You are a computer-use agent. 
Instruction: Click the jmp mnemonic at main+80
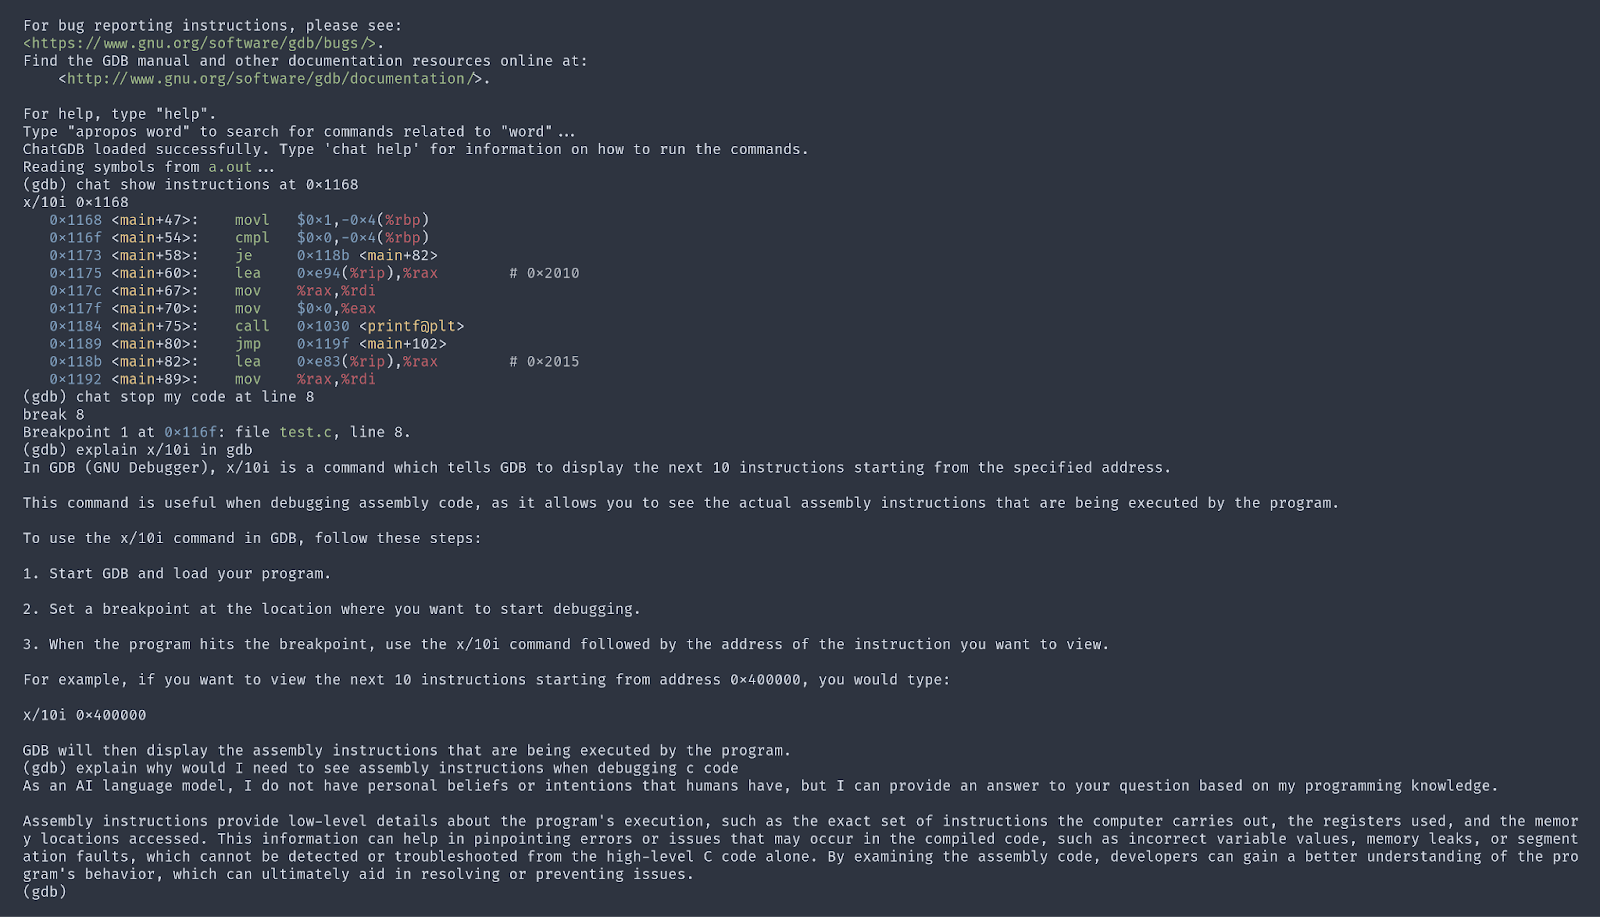(x=248, y=344)
